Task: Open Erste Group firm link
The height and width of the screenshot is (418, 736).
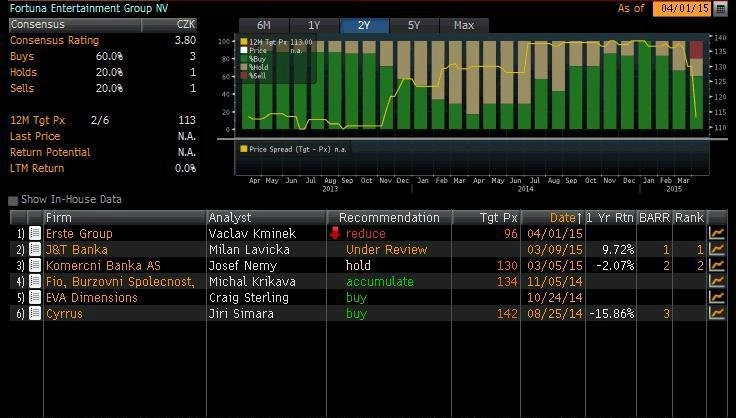Action: pos(79,233)
